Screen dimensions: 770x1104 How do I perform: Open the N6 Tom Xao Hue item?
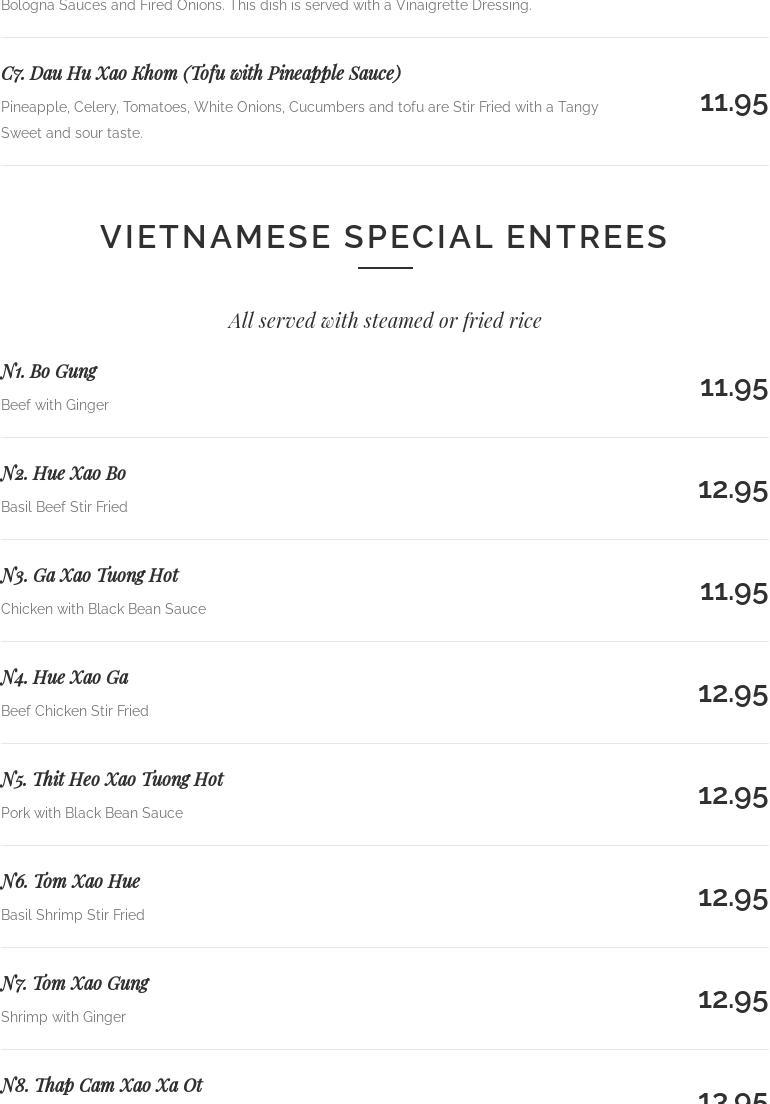click(70, 881)
